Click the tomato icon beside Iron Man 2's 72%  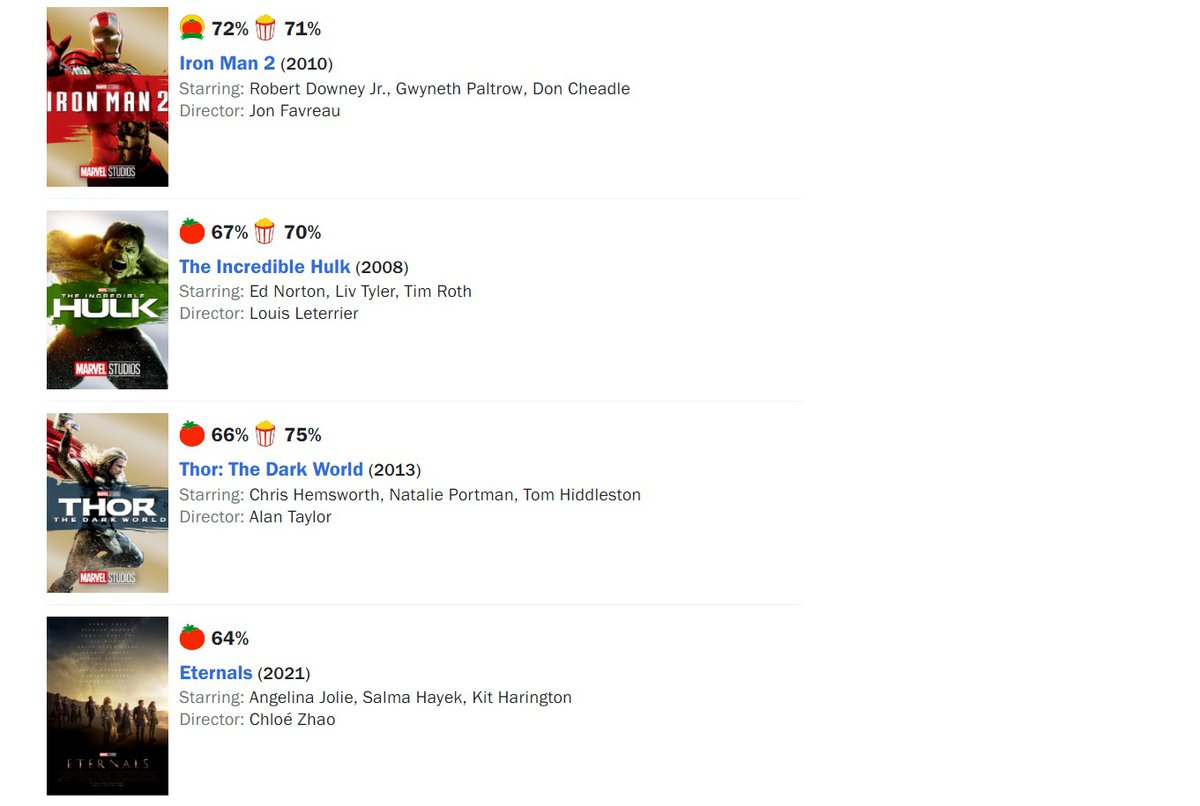coord(192,28)
